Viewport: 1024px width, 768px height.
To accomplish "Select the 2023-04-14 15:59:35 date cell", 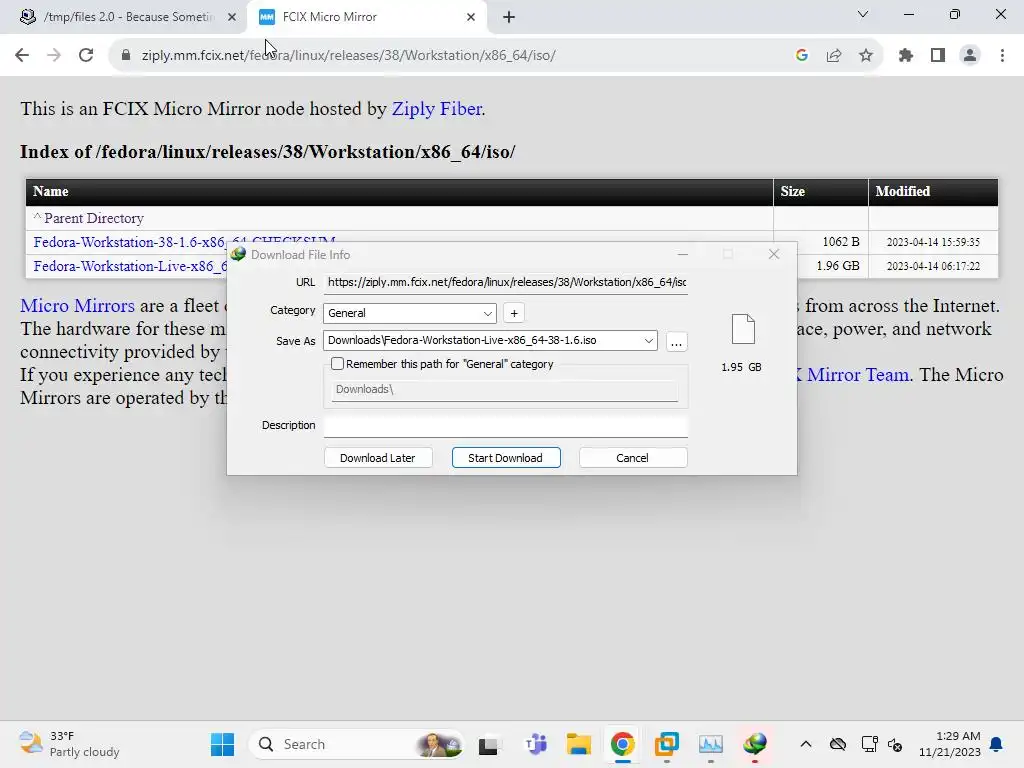I will tap(933, 242).
